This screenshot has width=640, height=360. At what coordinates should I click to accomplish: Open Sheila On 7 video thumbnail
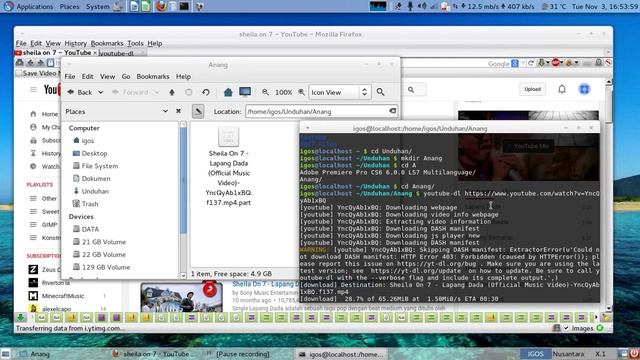pos(181,297)
